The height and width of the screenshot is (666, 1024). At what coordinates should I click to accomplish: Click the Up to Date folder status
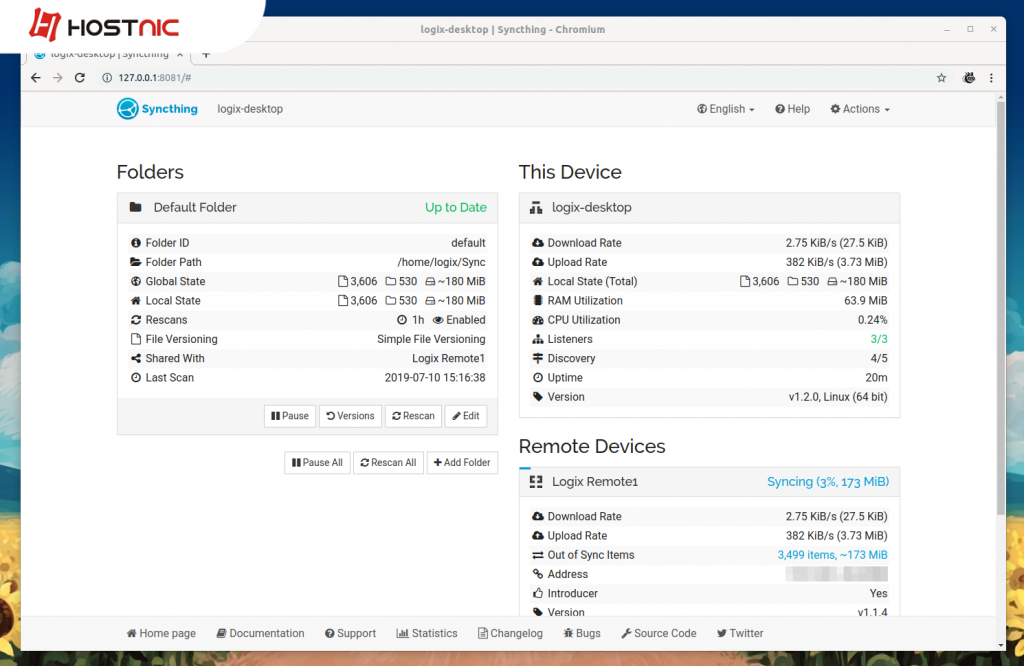[x=456, y=208]
